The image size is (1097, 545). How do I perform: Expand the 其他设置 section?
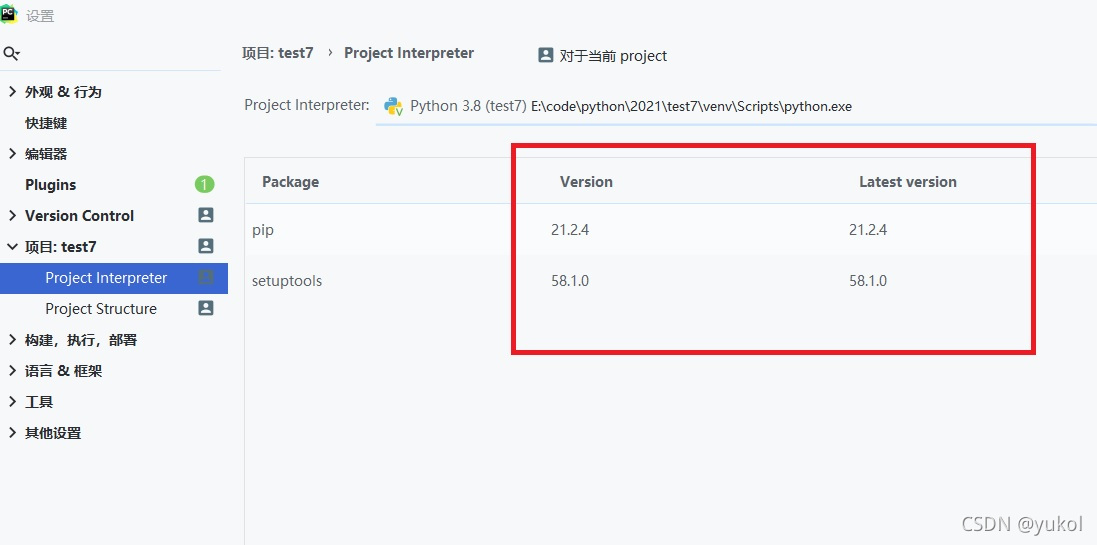[x=12, y=433]
